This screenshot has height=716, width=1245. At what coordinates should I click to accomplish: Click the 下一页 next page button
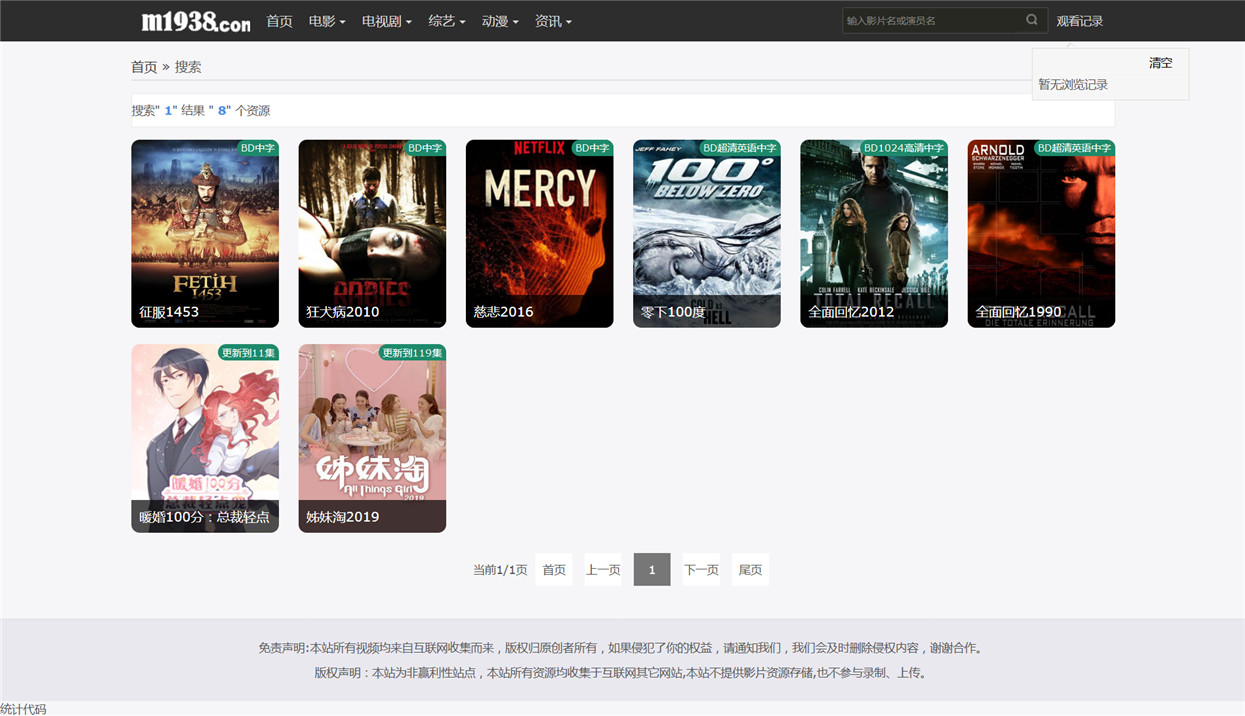[x=701, y=570]
